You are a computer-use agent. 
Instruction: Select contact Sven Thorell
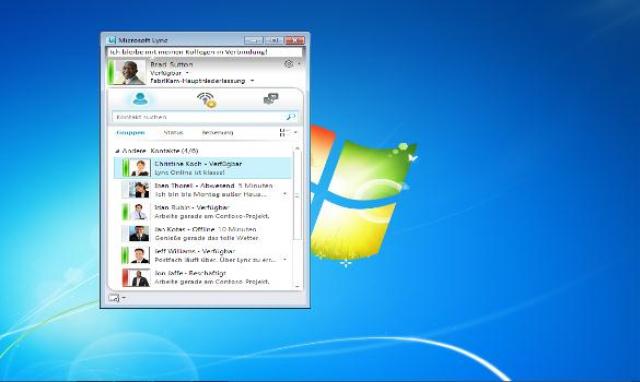[x=203, y=190]
